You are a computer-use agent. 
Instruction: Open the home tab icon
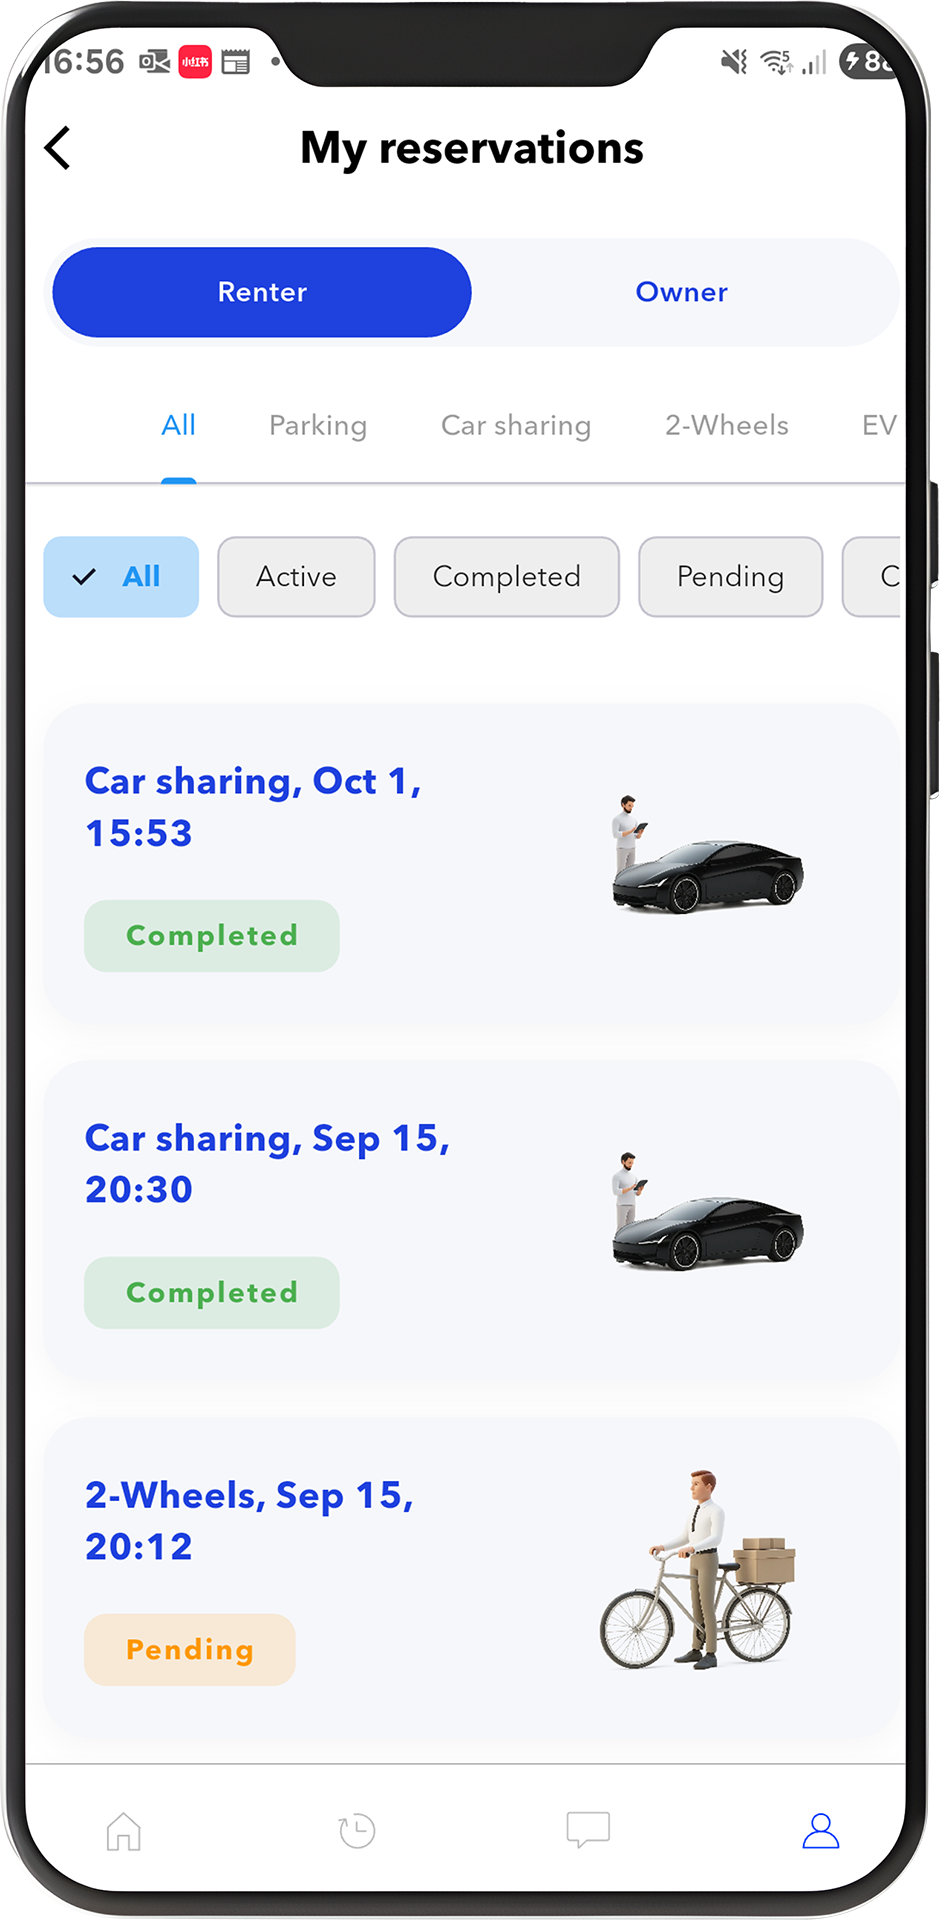[x=124, y=1831]
